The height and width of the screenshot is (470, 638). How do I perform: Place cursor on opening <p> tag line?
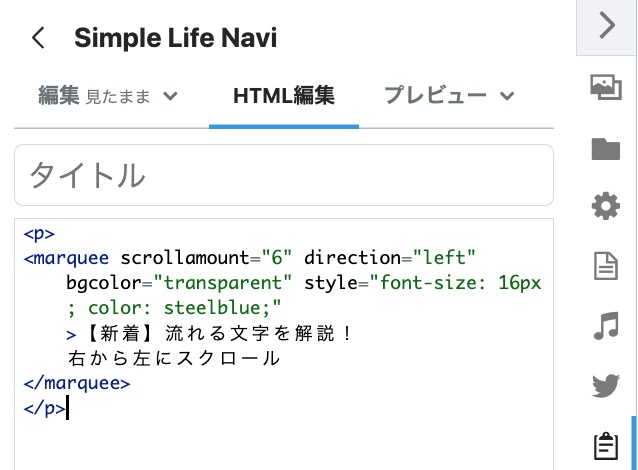coord(39,234)
